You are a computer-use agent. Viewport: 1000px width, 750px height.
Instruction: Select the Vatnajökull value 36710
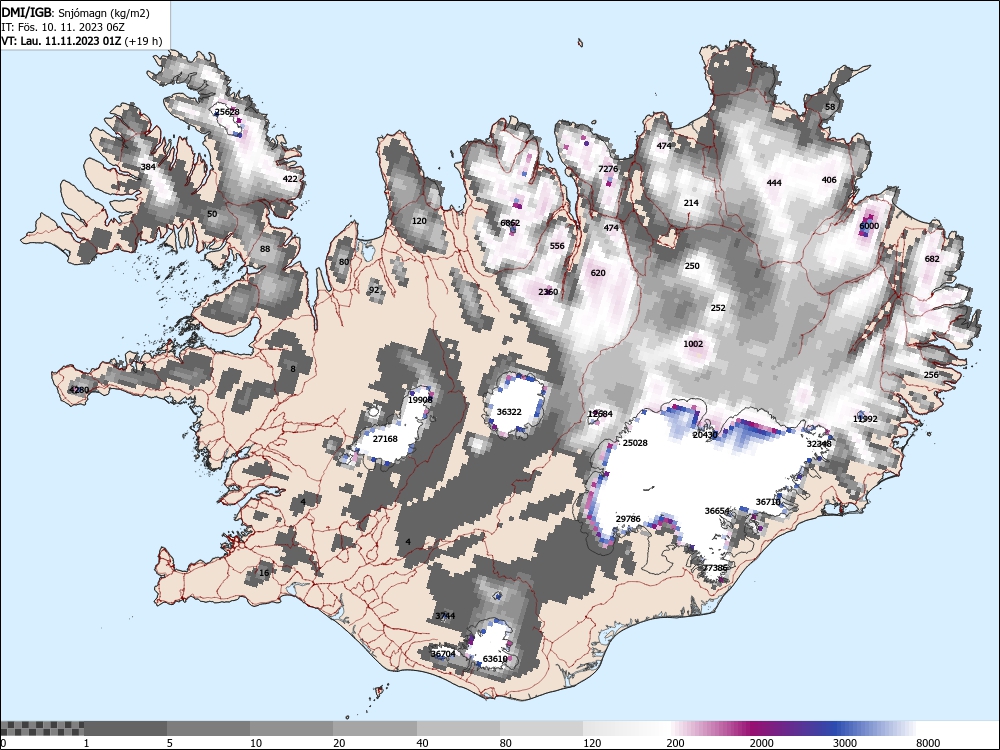pyautogui.click(x=768, y=502)
